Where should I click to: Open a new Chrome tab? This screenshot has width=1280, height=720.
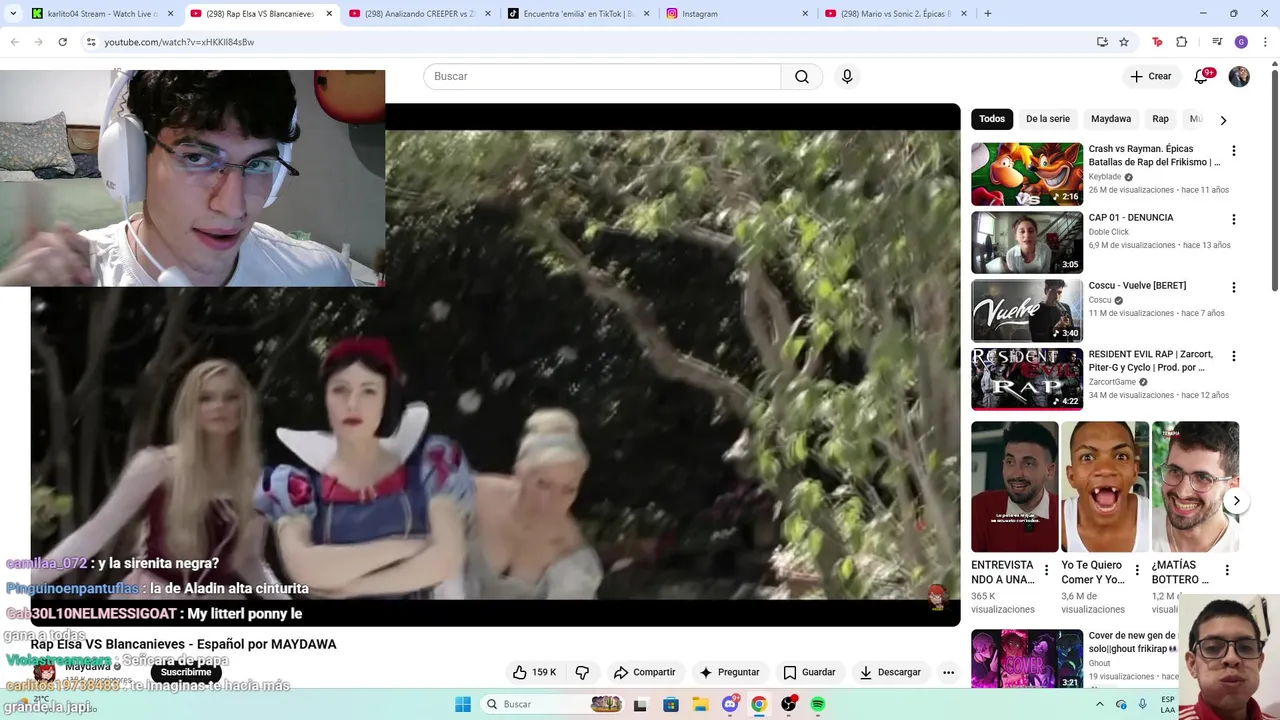988,14
